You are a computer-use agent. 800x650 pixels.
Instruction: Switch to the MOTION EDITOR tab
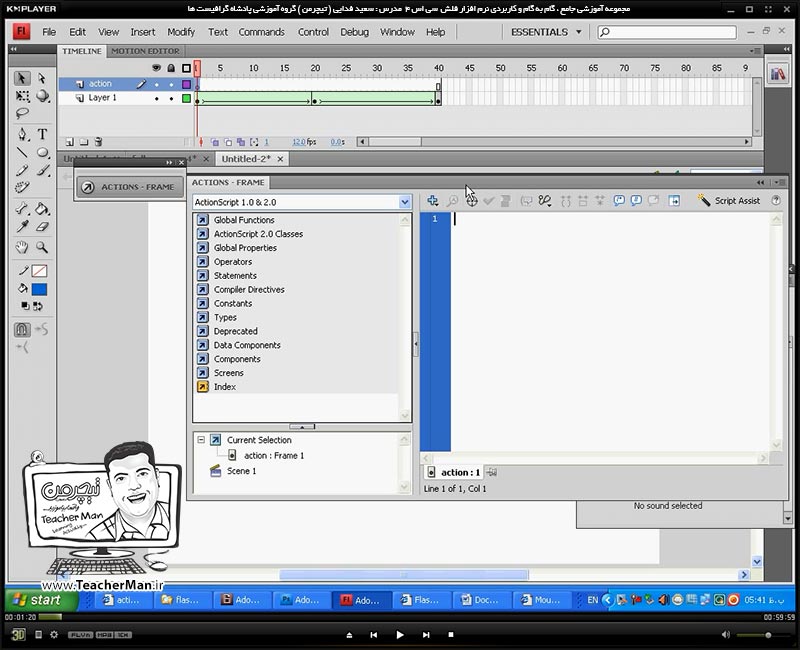pos(145,51)
